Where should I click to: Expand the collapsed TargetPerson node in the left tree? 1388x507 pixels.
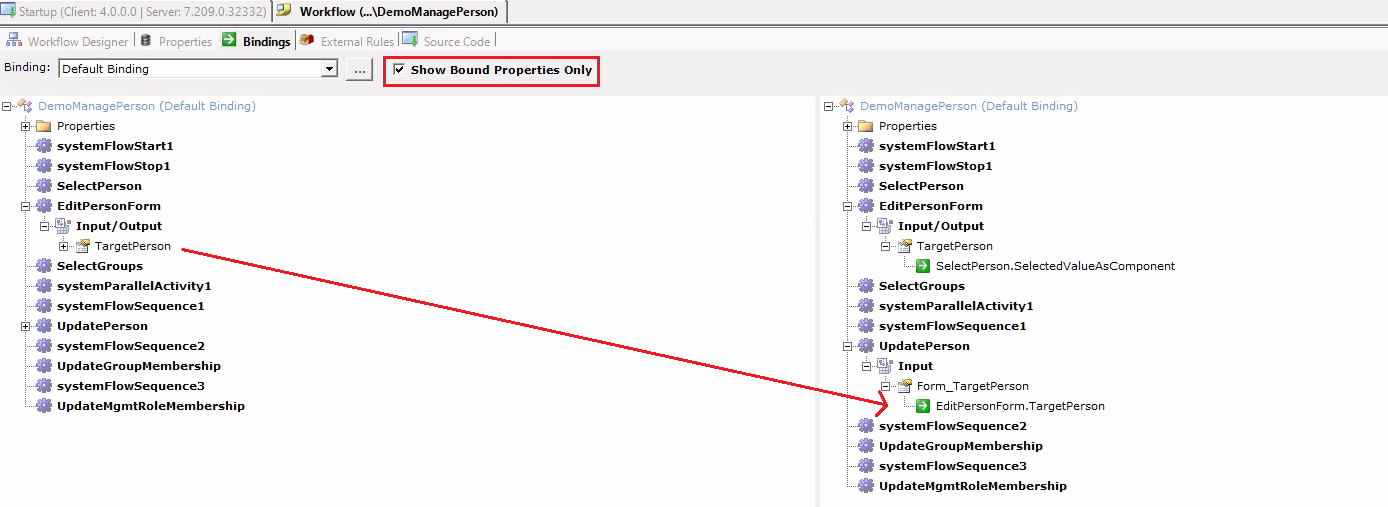tap(64, 246)
